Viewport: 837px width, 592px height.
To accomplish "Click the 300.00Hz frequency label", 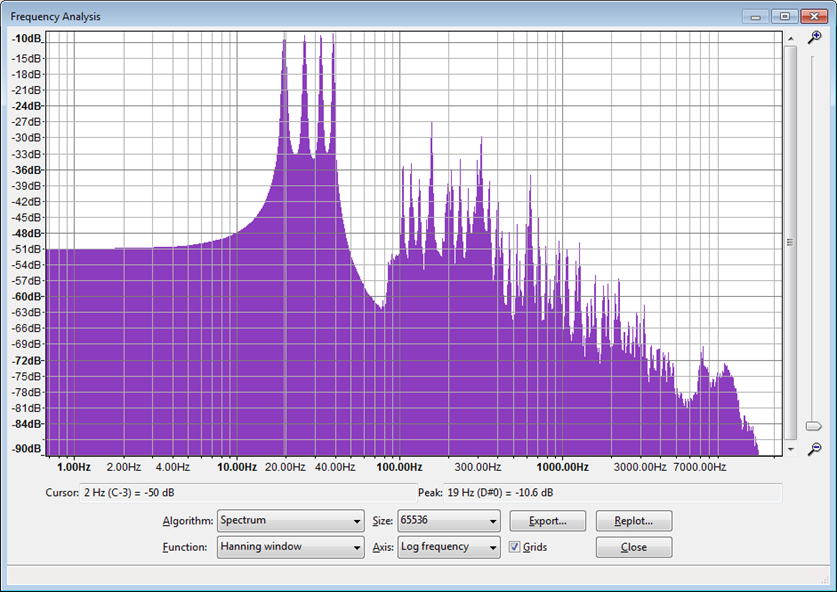I will (478, 467).
